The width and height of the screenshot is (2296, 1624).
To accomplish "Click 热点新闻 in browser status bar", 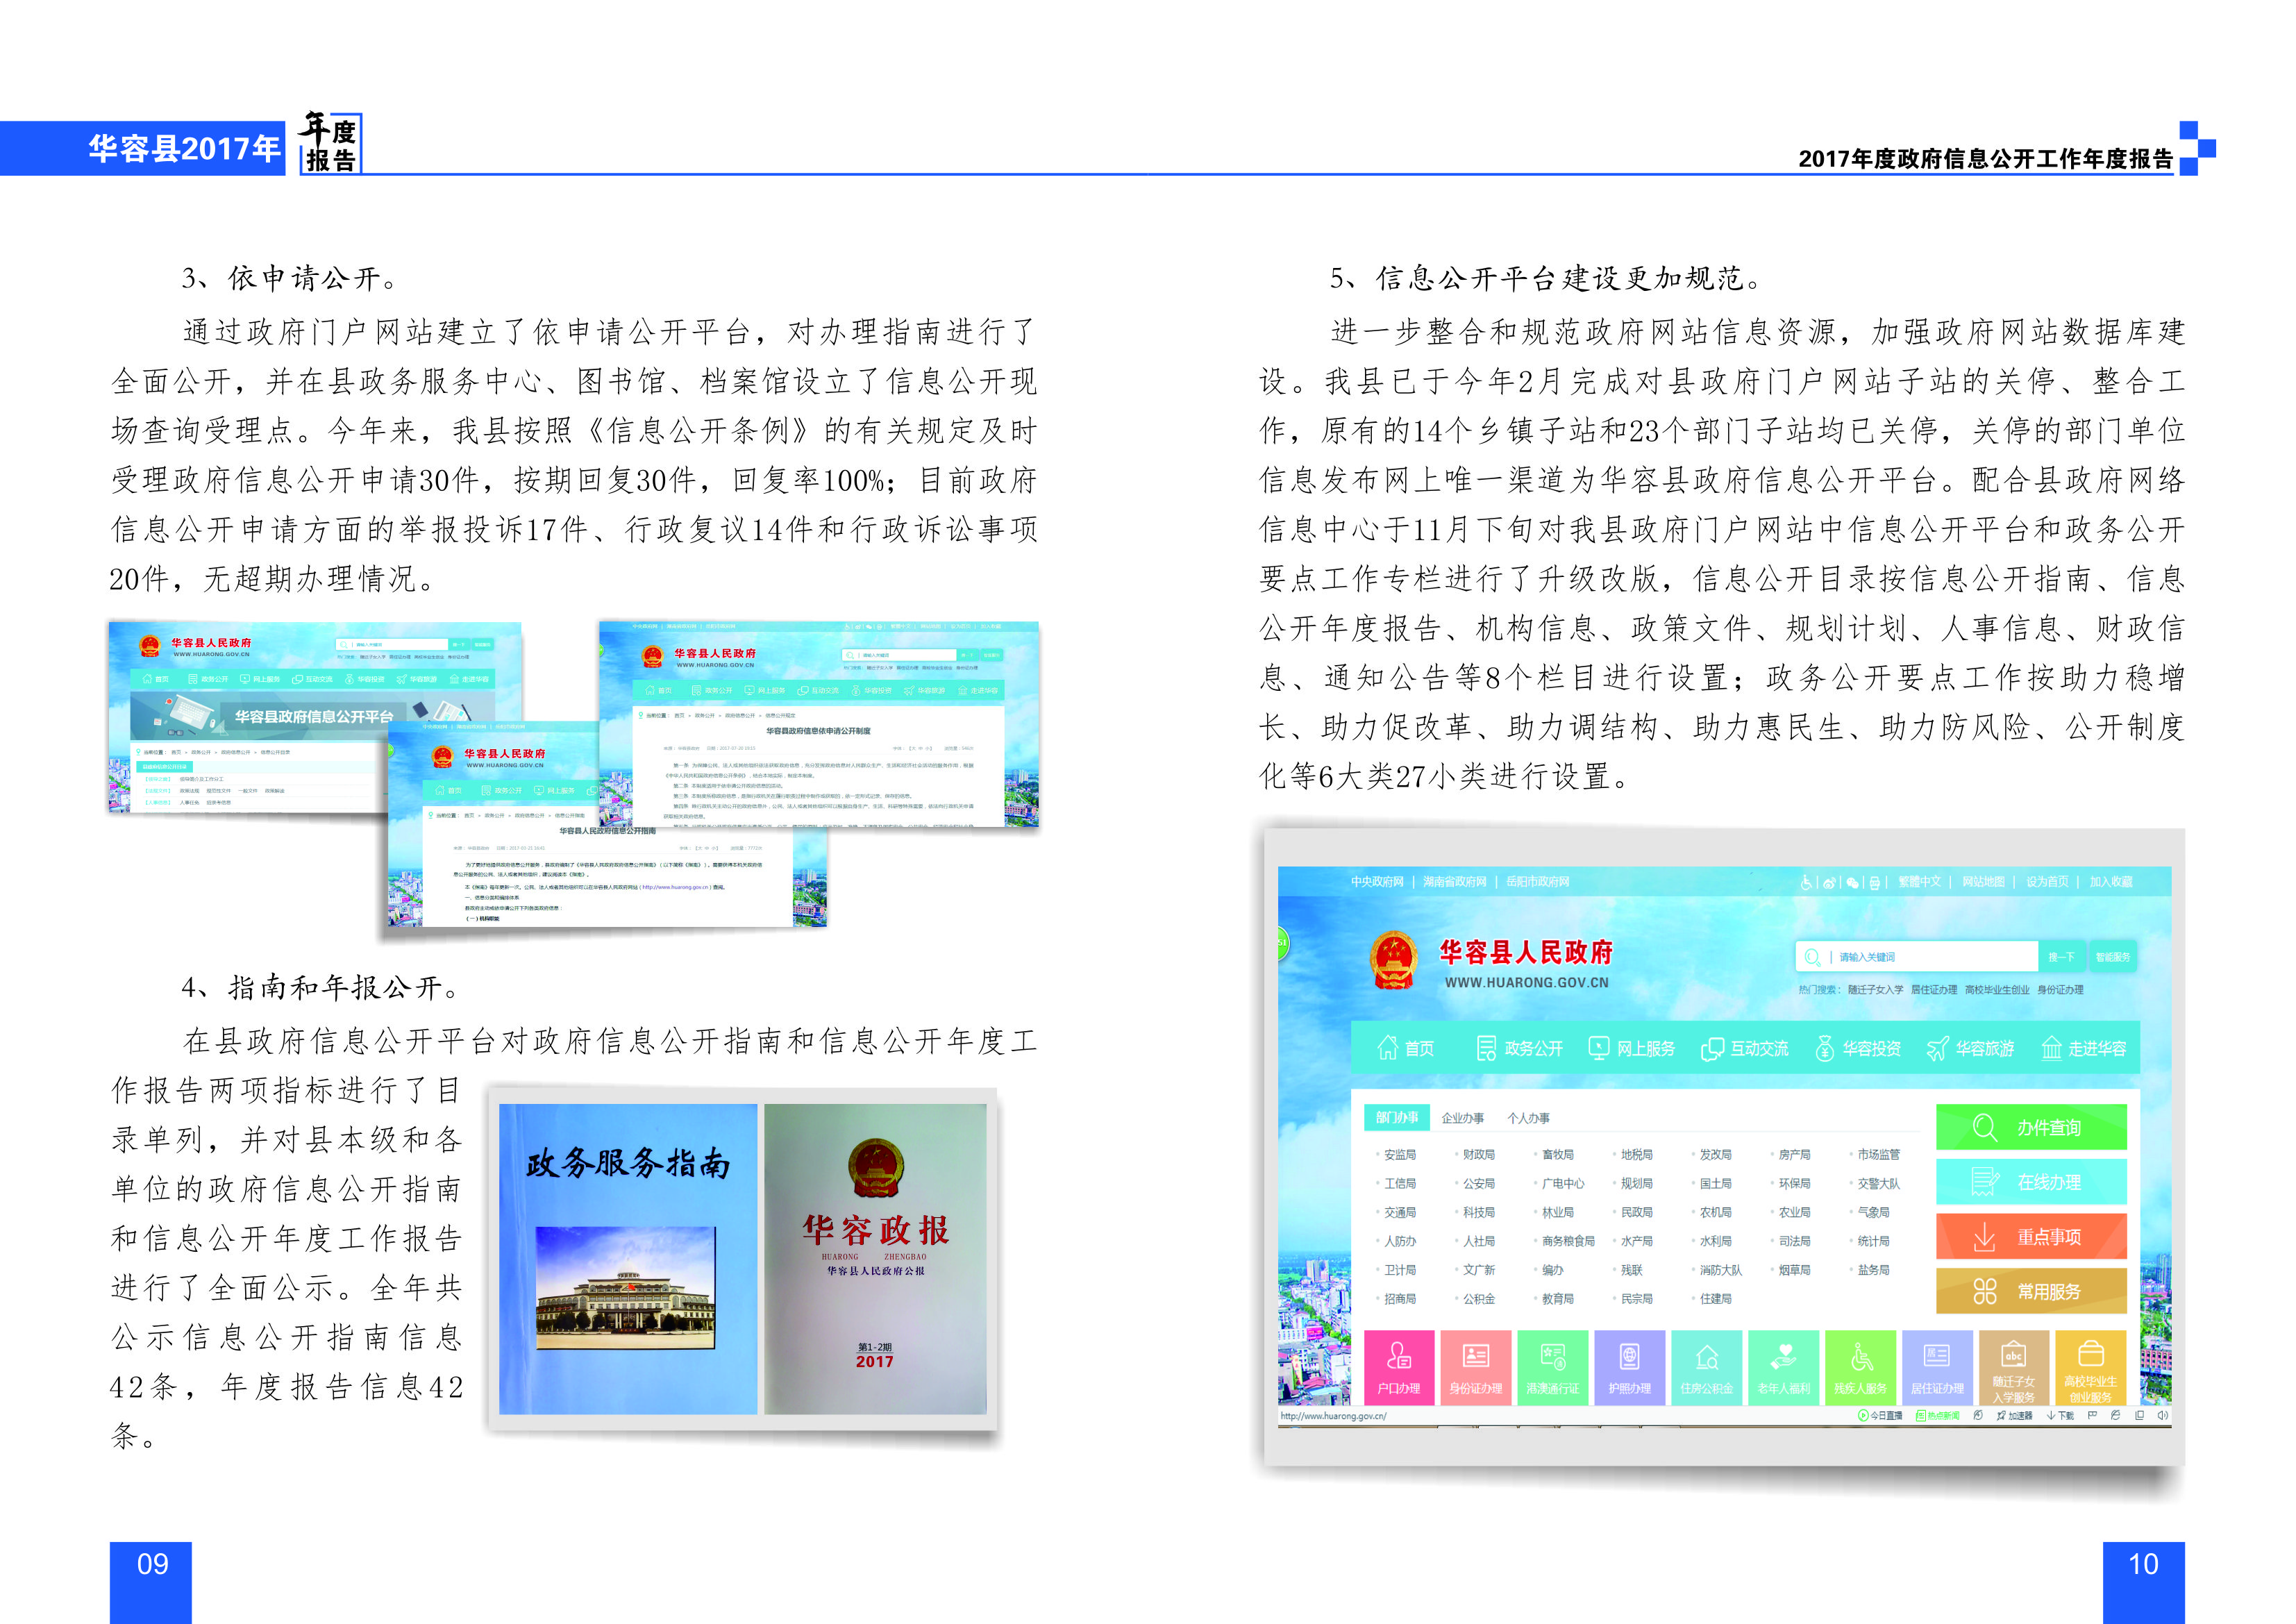I will (x=1938, y=1416).
